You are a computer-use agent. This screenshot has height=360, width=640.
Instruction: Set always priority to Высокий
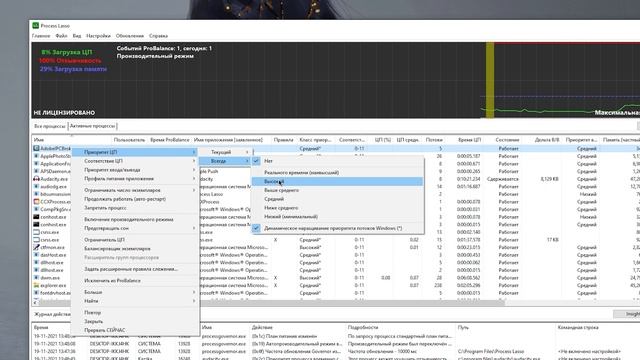click(x=337, y=181)
